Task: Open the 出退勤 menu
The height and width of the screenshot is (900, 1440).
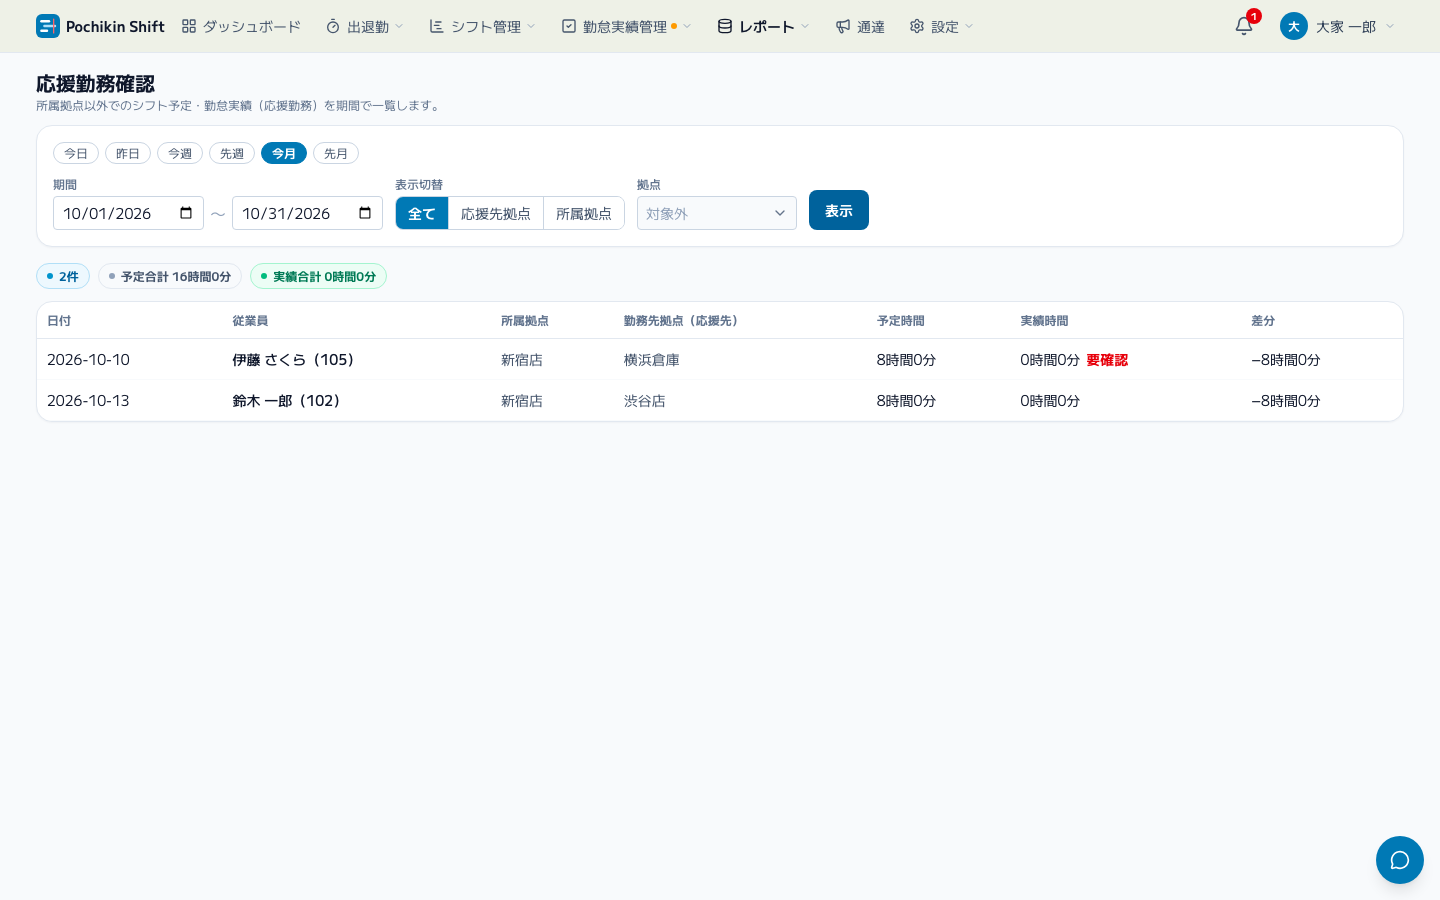Action: click(x=364, y=26)
